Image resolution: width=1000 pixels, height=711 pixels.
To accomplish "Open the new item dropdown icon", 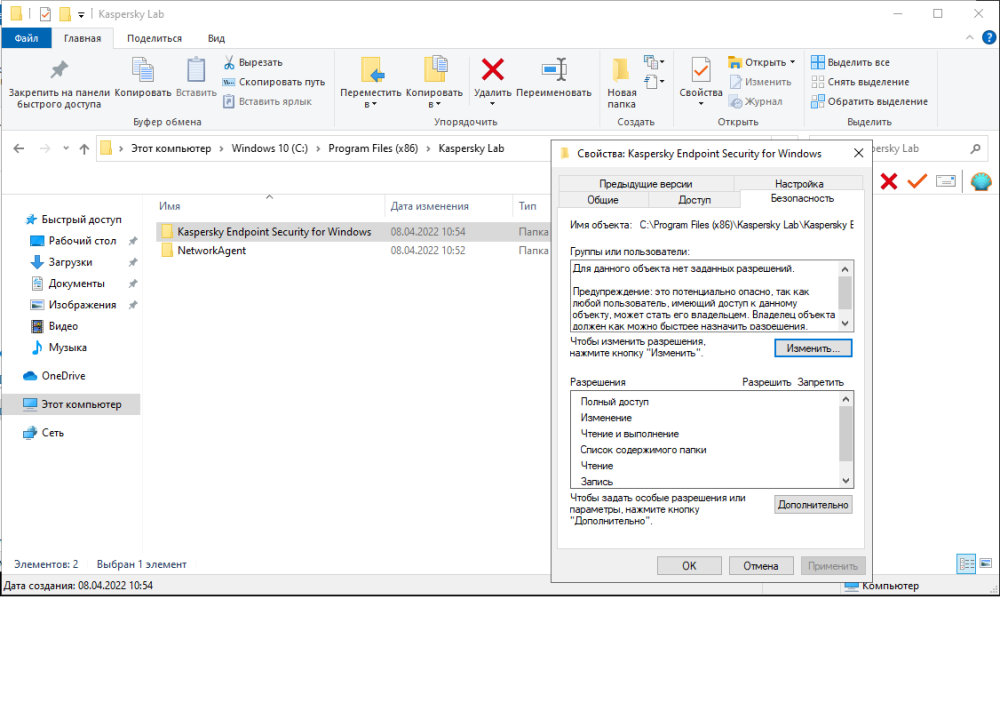I will point(654,62).
